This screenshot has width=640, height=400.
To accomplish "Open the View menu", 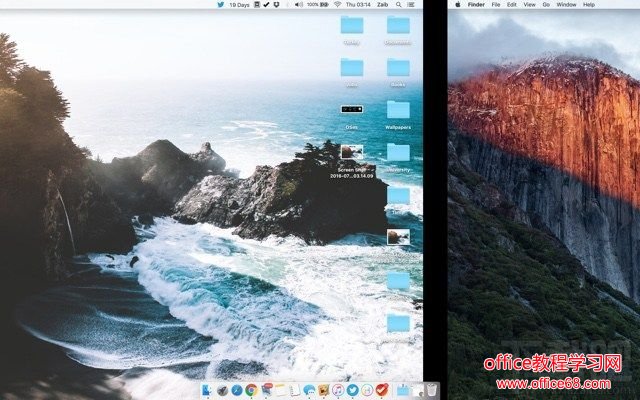I will [x=529, y=4].
